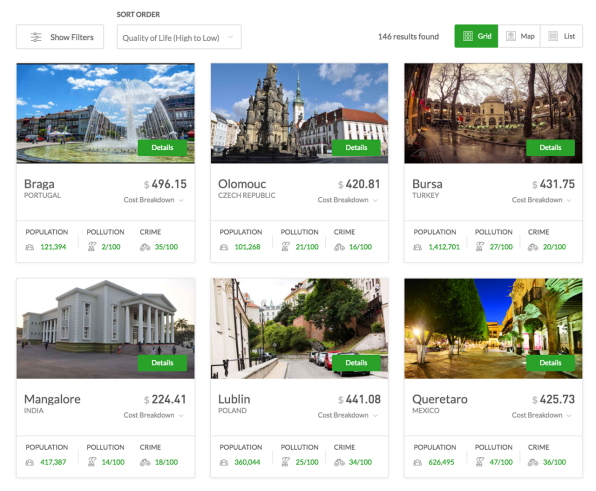
Task: Click Bursa's crime icon
Action: click(533, 247)
